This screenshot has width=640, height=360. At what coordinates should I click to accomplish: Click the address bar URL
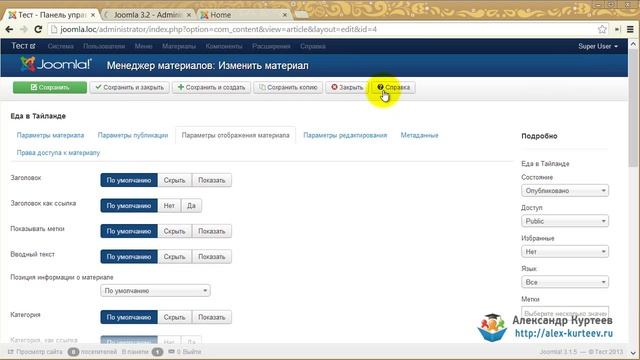point(218,29)
